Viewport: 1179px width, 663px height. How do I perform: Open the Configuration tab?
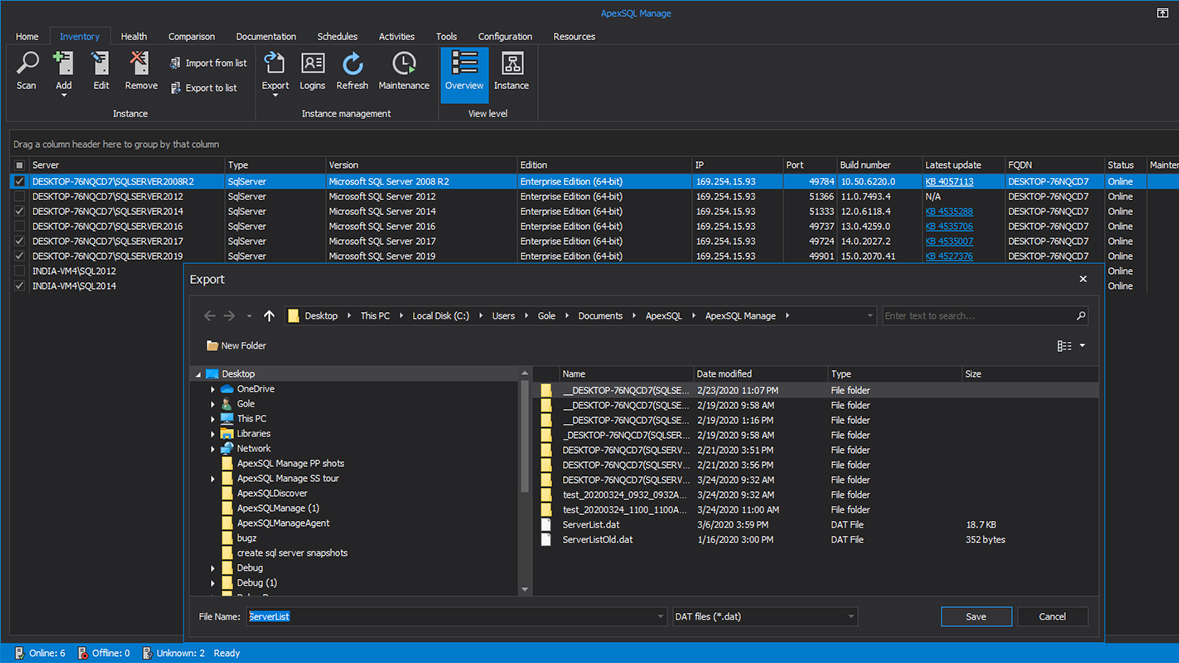[505, 36]
